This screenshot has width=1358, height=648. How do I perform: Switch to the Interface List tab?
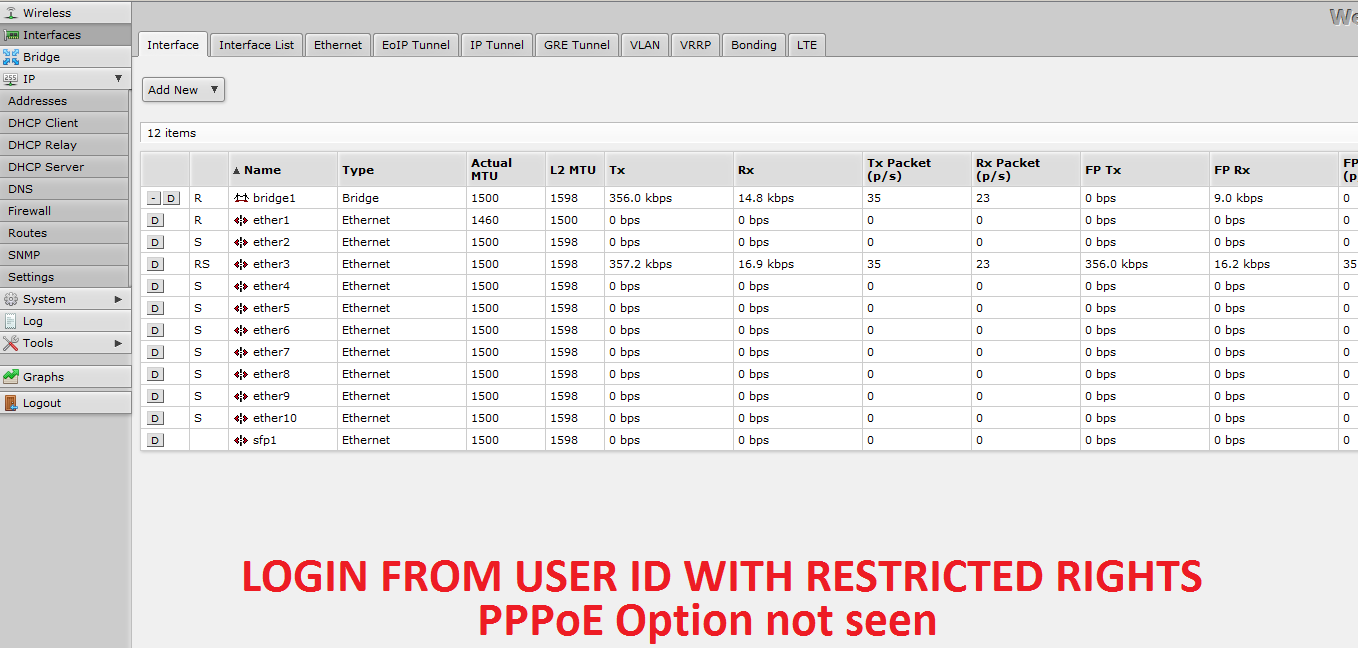pyautogui.click(x=257, y=45)
